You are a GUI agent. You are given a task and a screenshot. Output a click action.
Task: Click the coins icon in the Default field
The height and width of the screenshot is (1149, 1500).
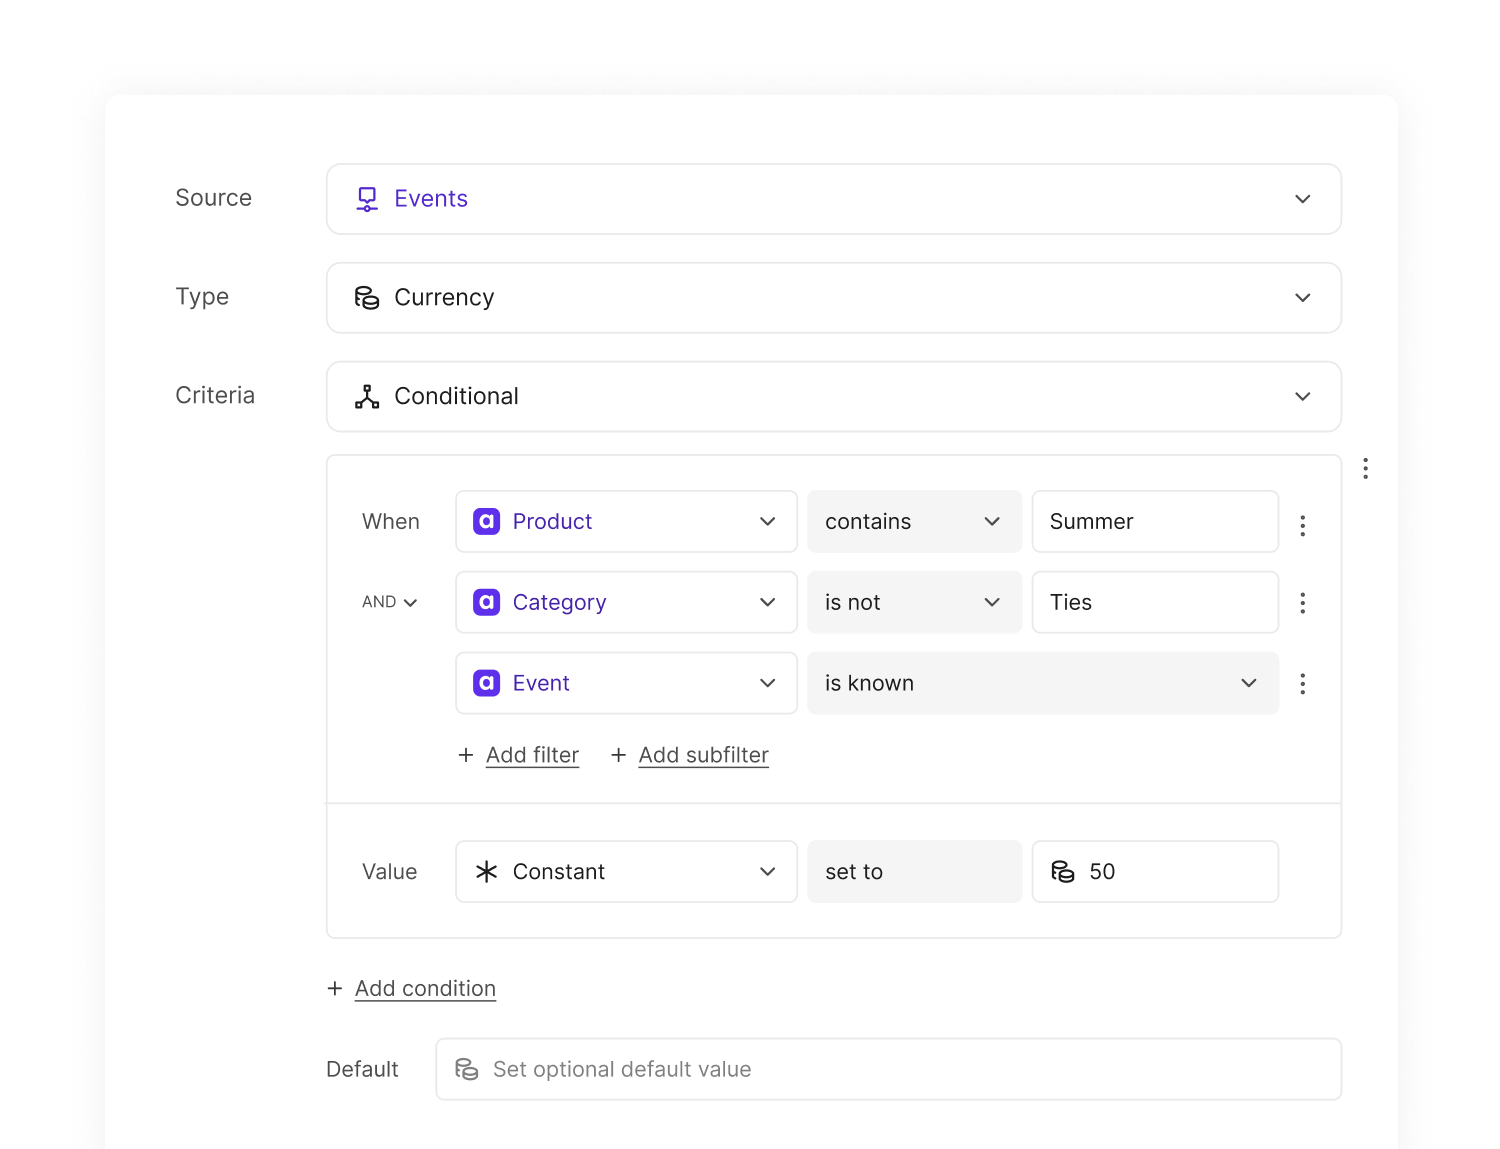[467, 1069]
